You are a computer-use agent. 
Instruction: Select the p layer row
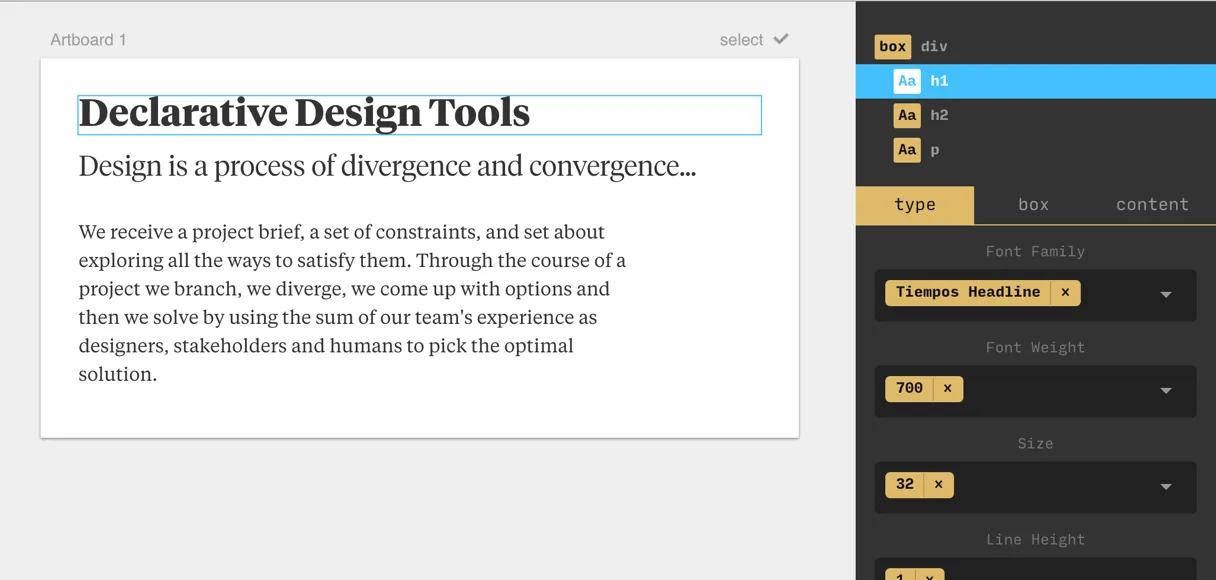click(1036, 150)
